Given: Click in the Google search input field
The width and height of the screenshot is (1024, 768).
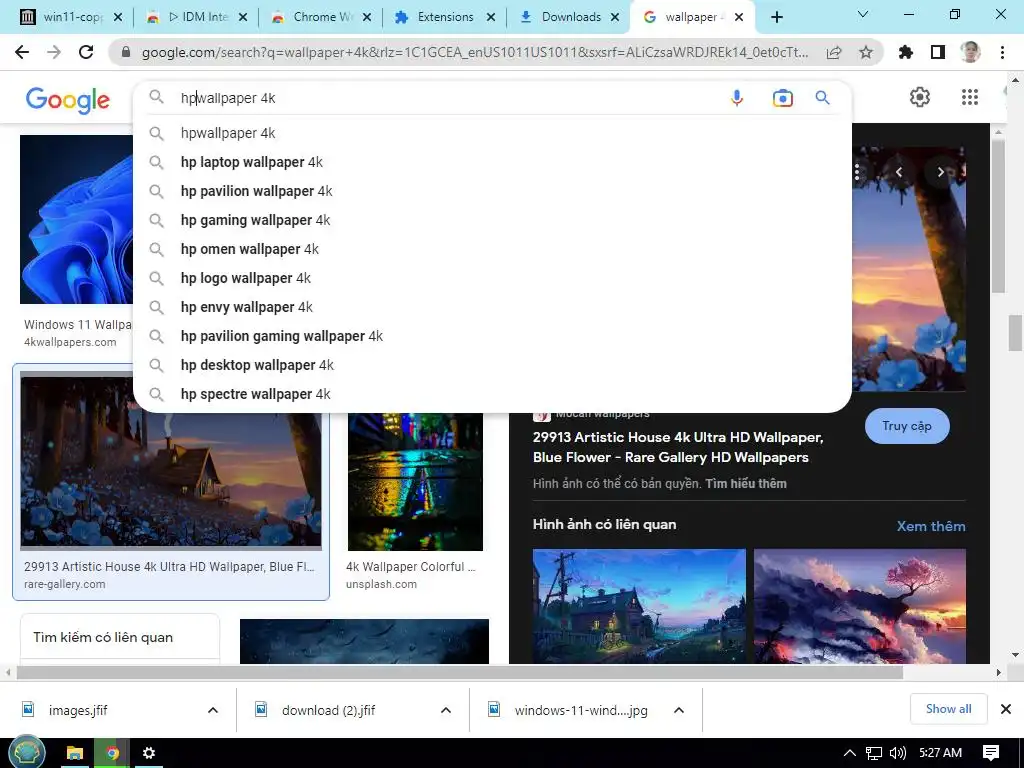Looking at the screenshot, I should (451, 98).
